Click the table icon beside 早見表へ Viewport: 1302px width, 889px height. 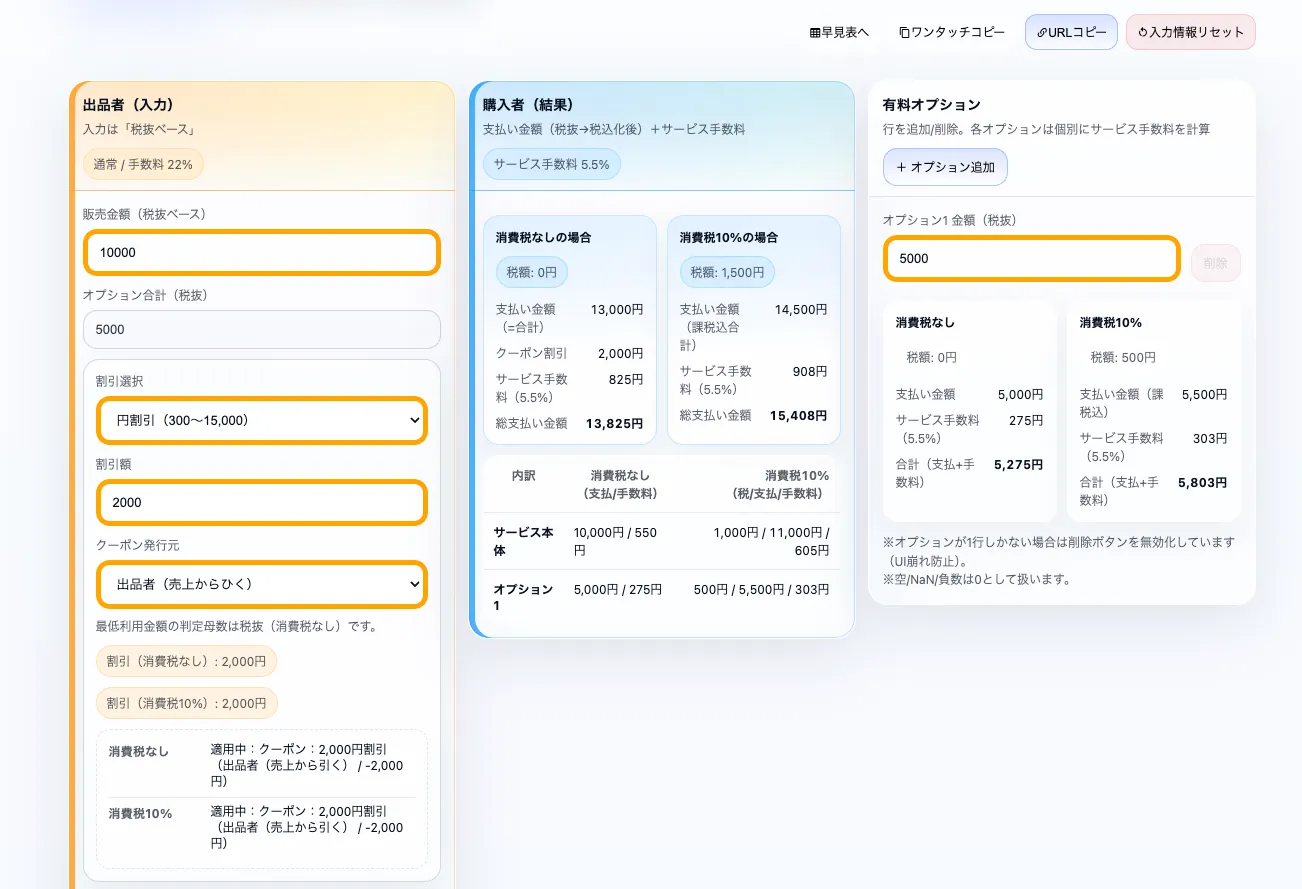(x=815, y=32)
